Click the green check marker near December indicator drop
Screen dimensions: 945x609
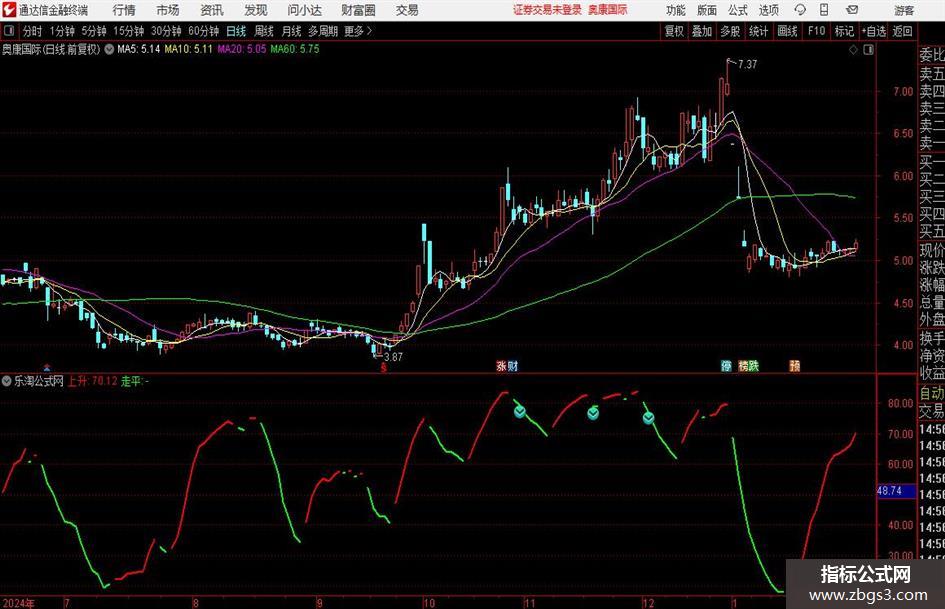648,418
